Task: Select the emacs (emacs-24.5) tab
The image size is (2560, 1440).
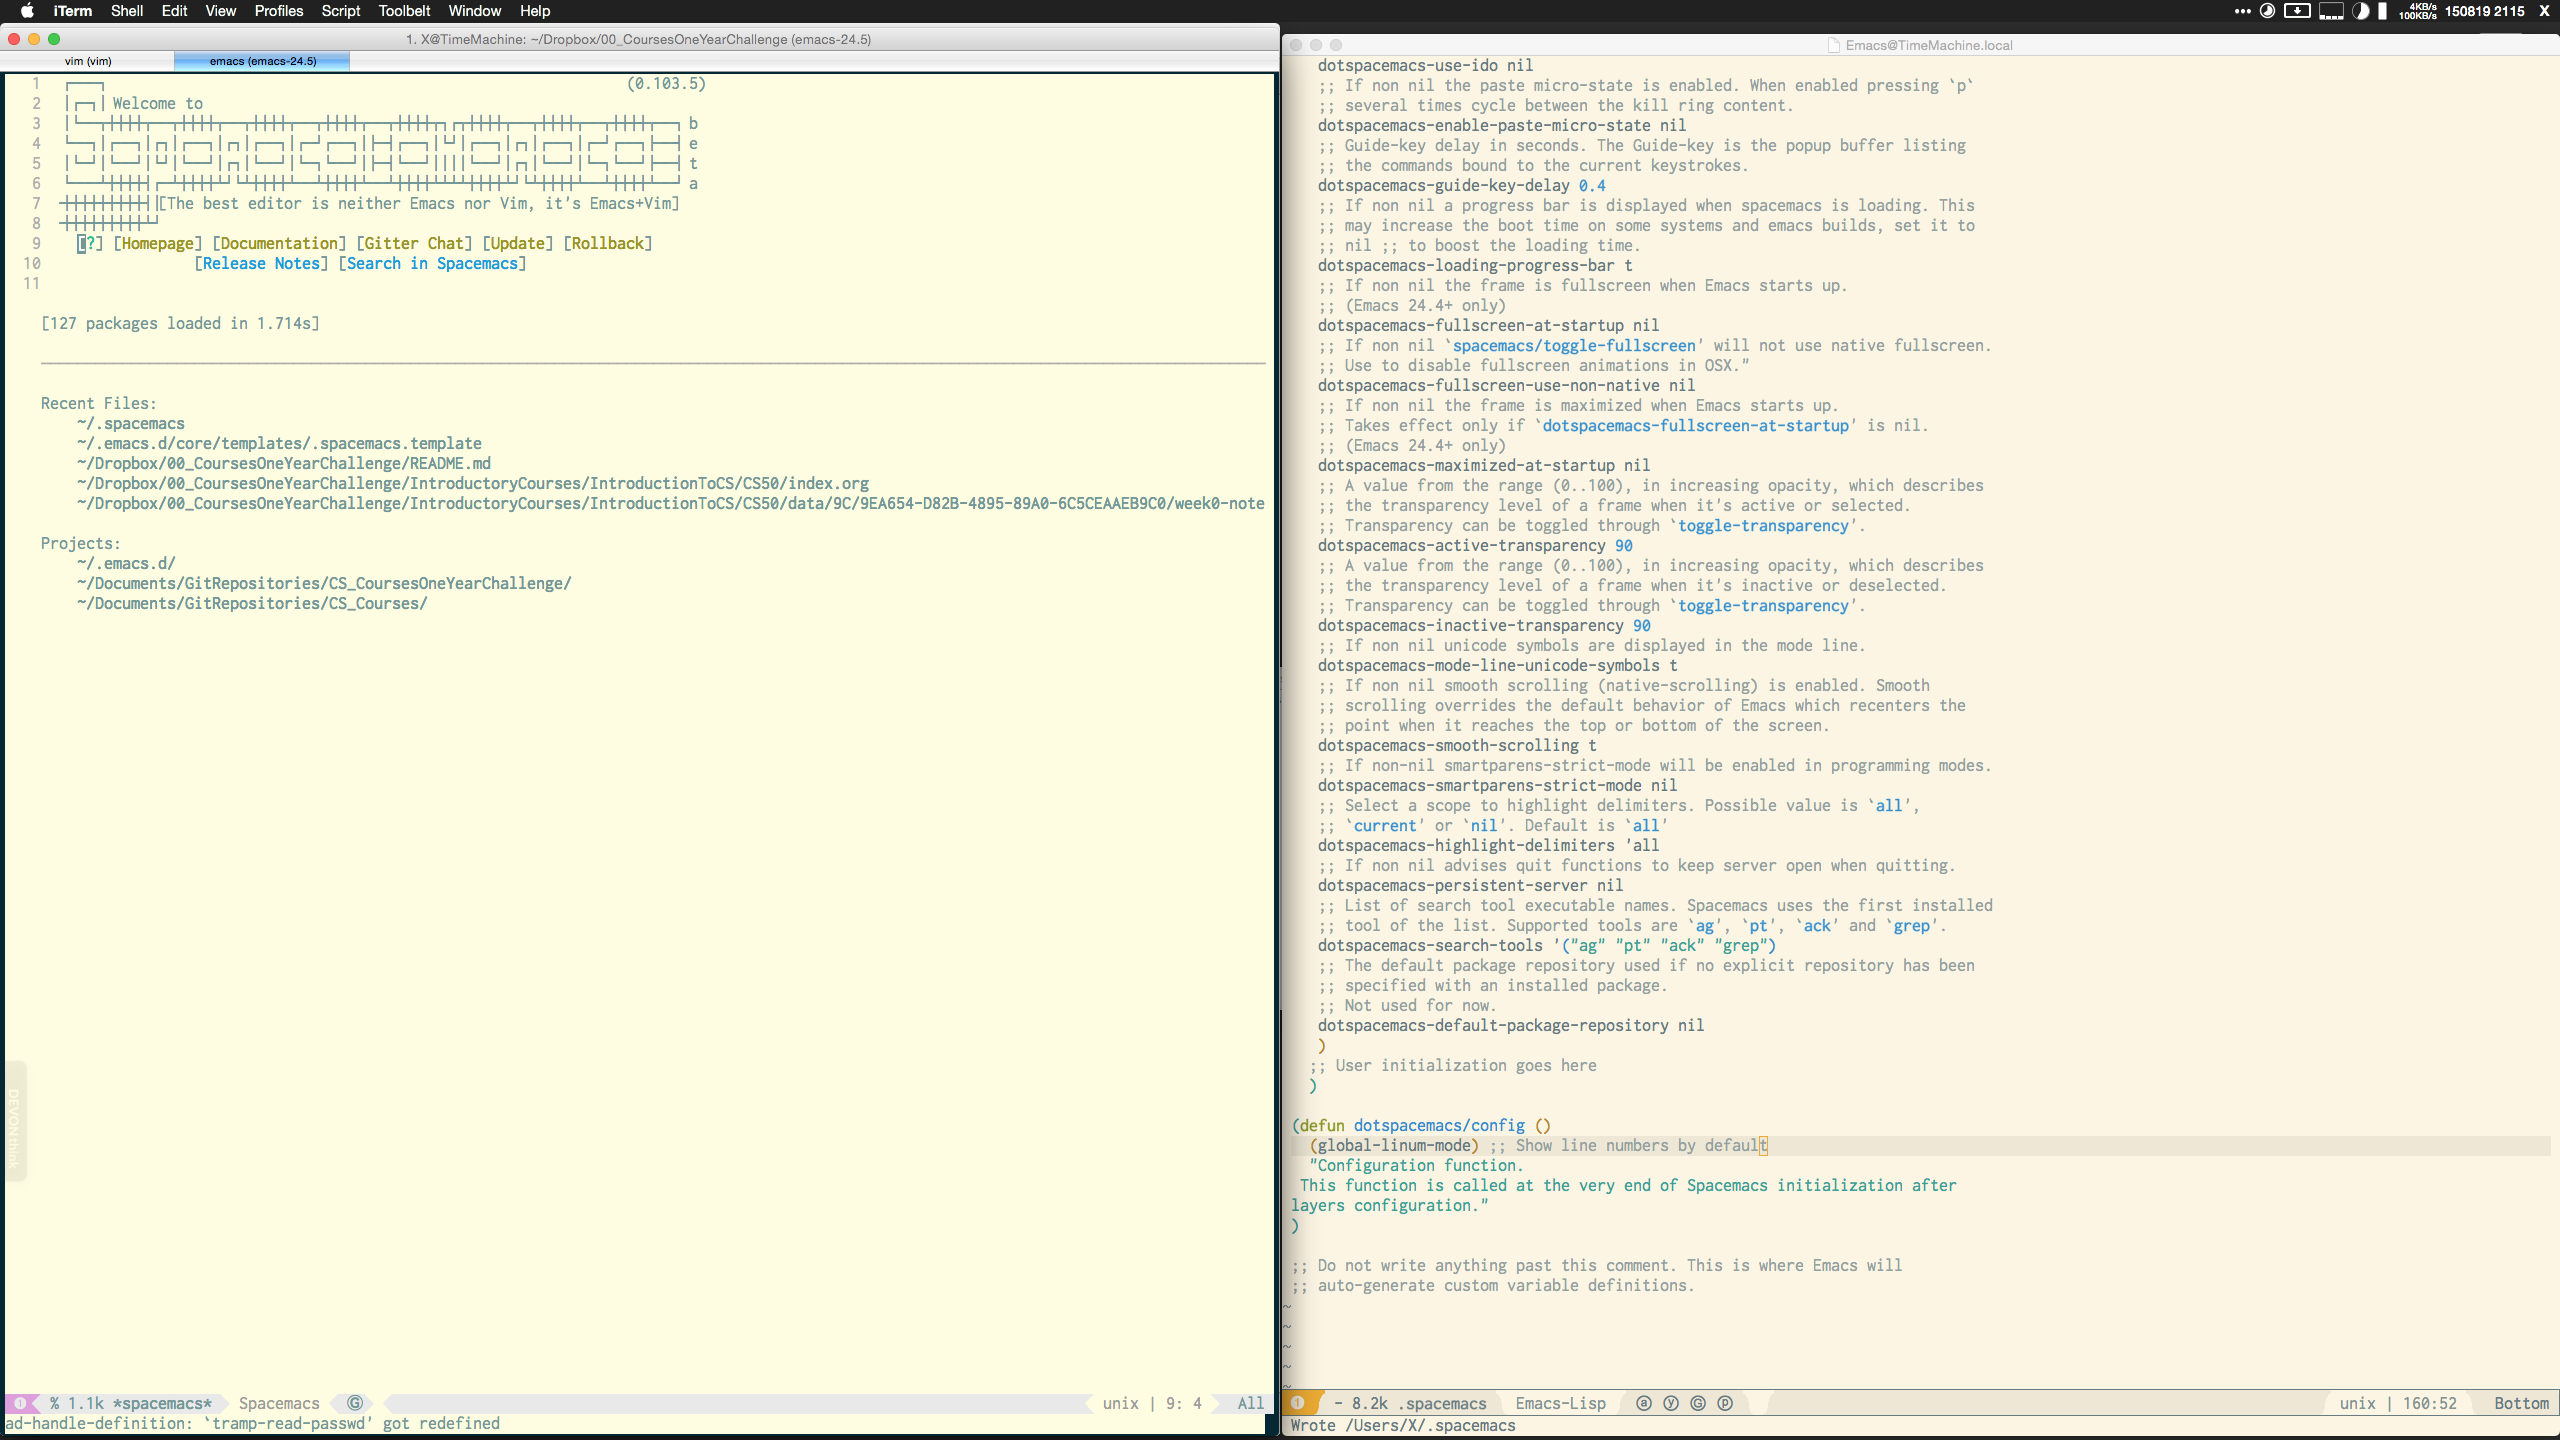Action: point(263,61)
